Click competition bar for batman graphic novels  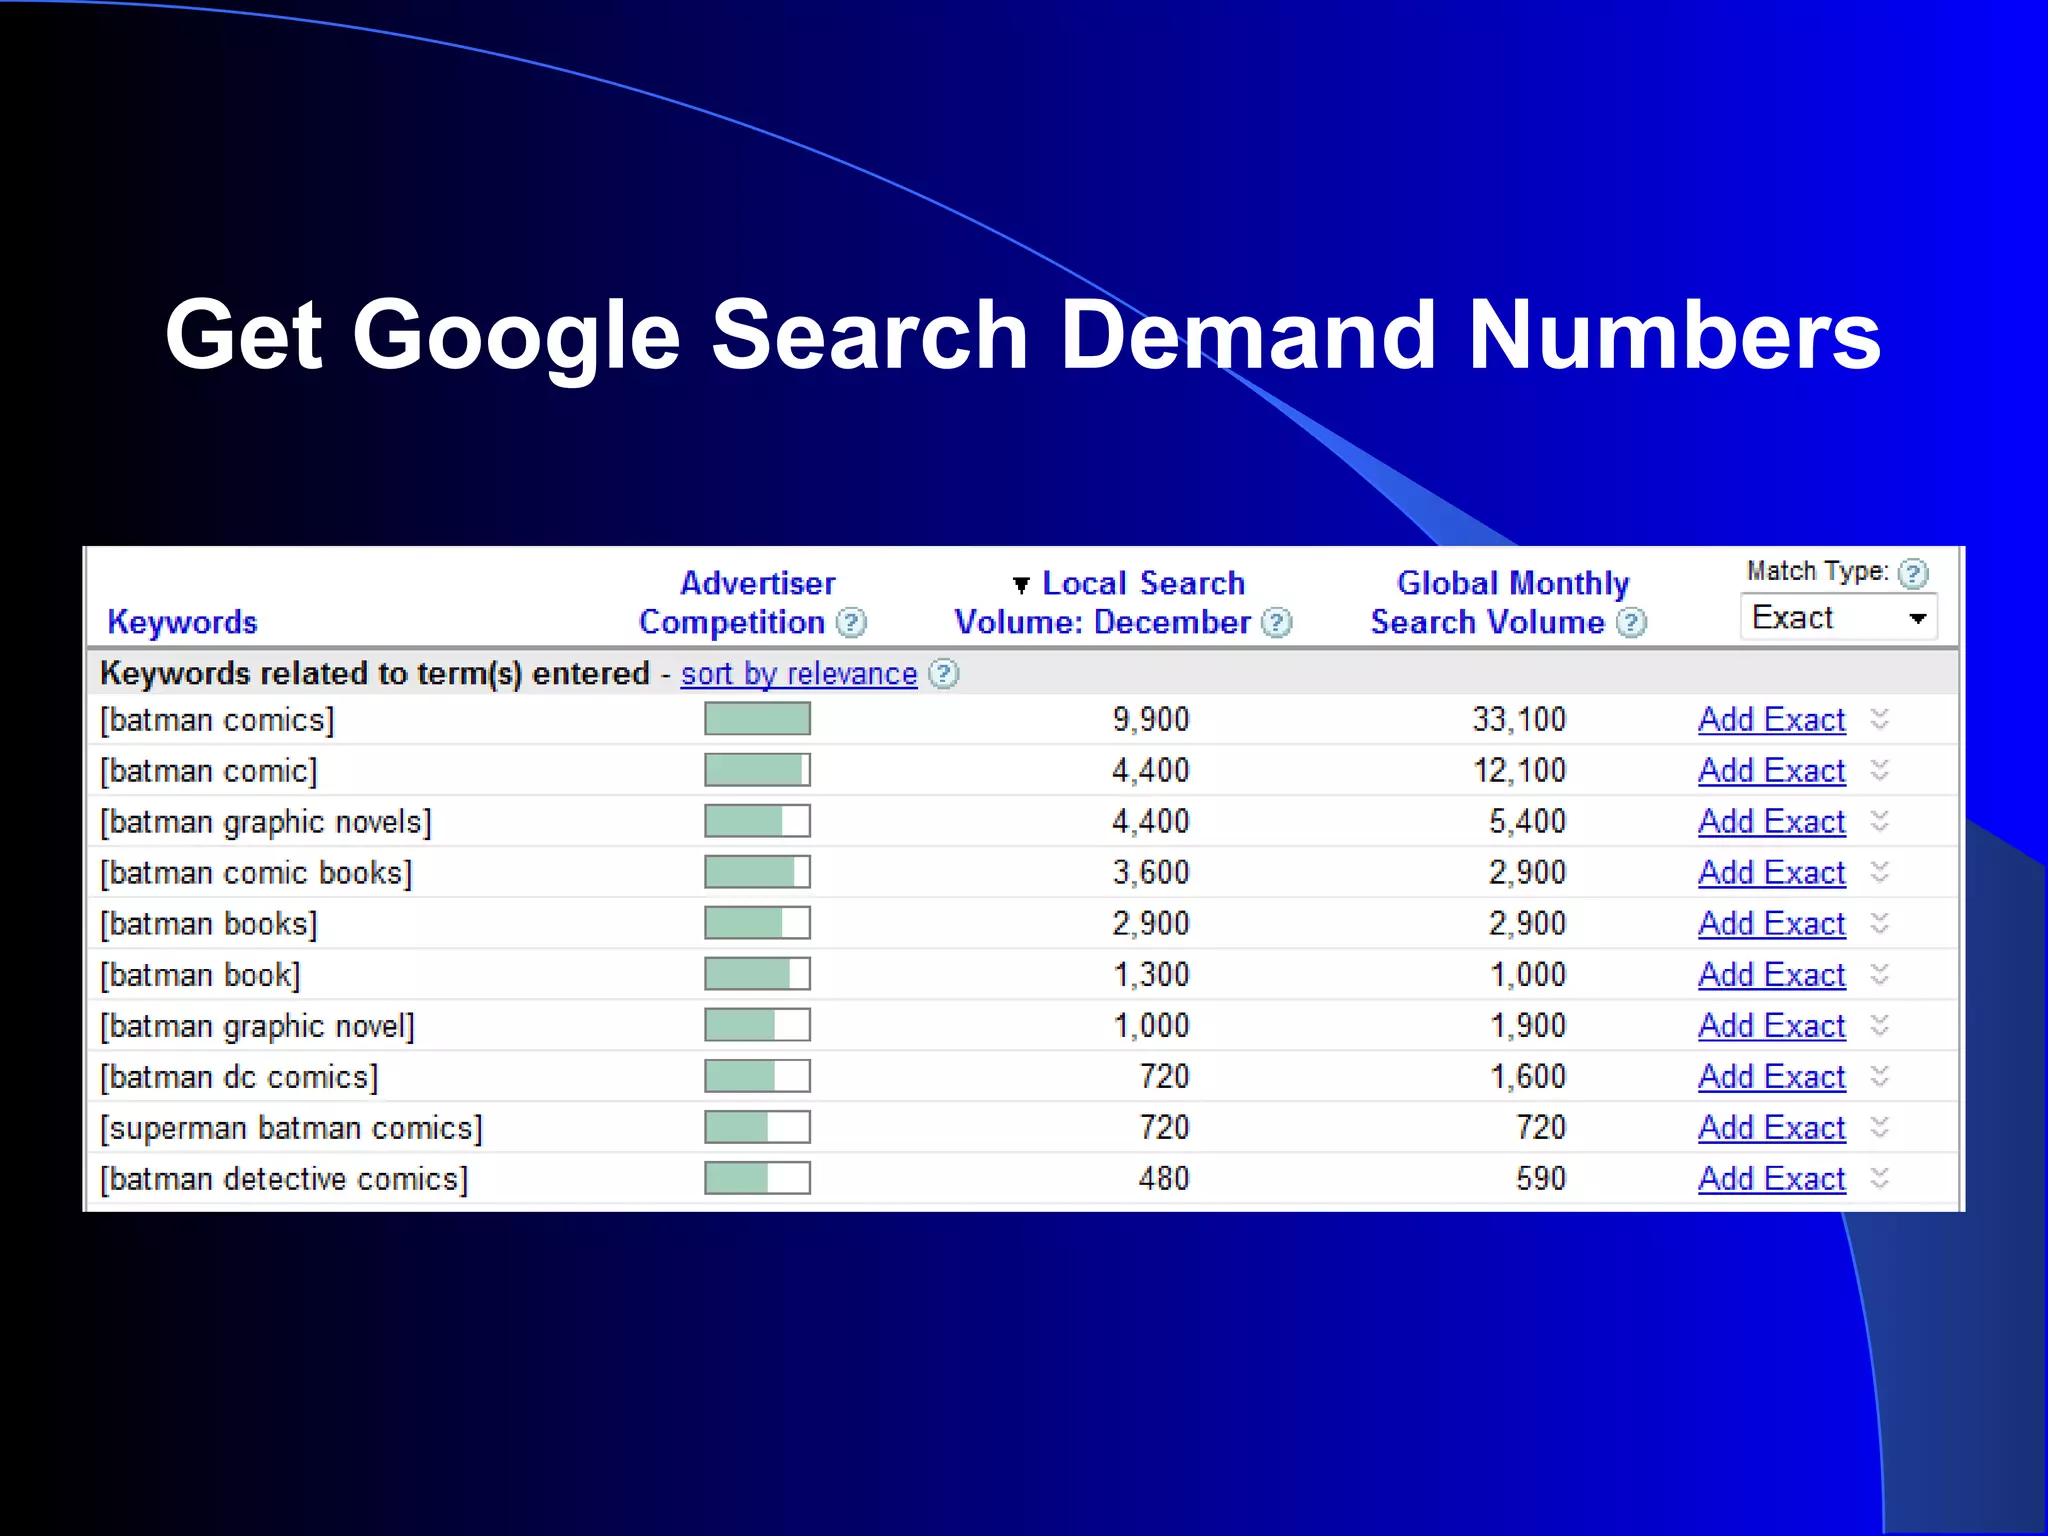coord(757,821)
